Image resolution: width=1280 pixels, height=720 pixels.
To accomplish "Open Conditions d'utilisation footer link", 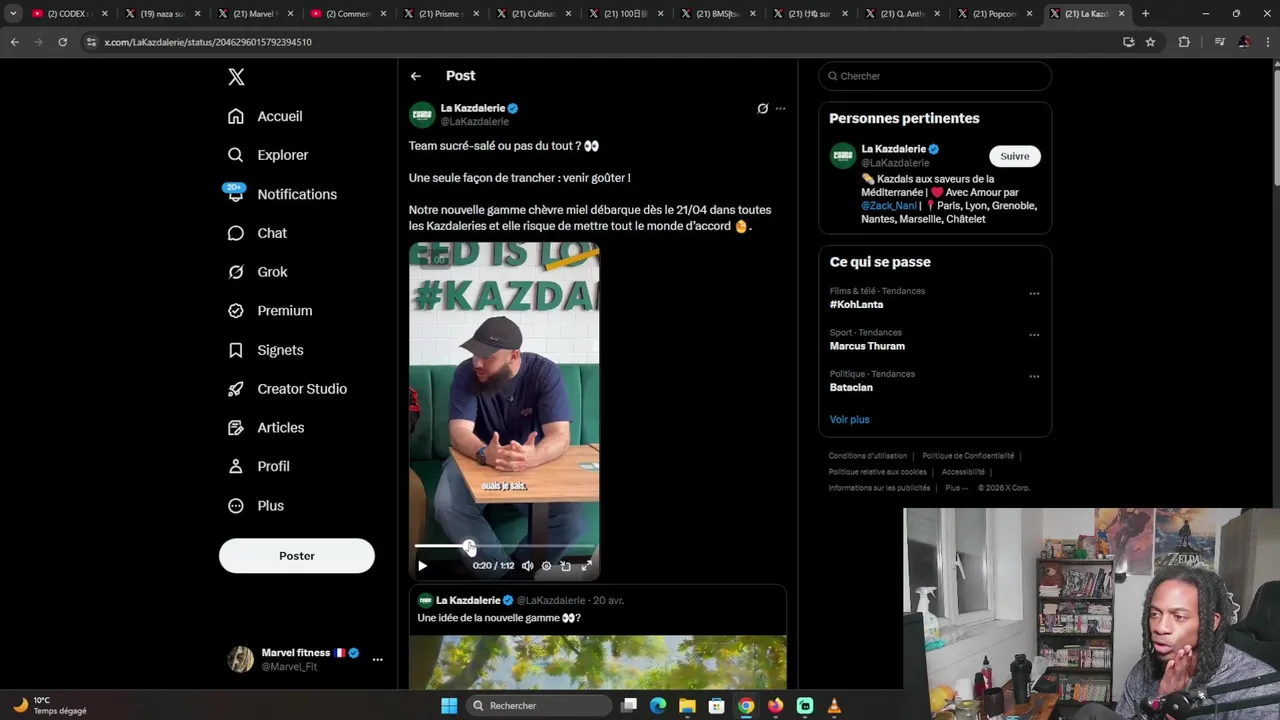I will [x=868, y=456].
